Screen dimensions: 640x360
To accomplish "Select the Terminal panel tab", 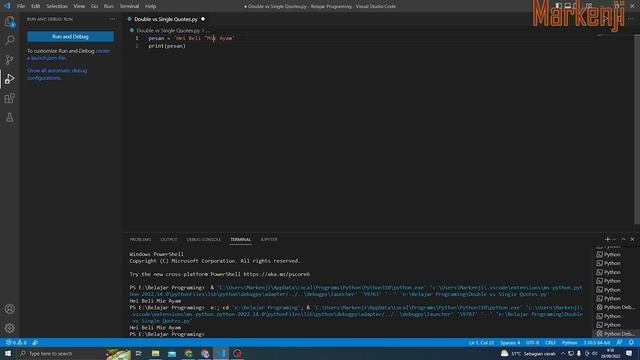I will (240, 240).
